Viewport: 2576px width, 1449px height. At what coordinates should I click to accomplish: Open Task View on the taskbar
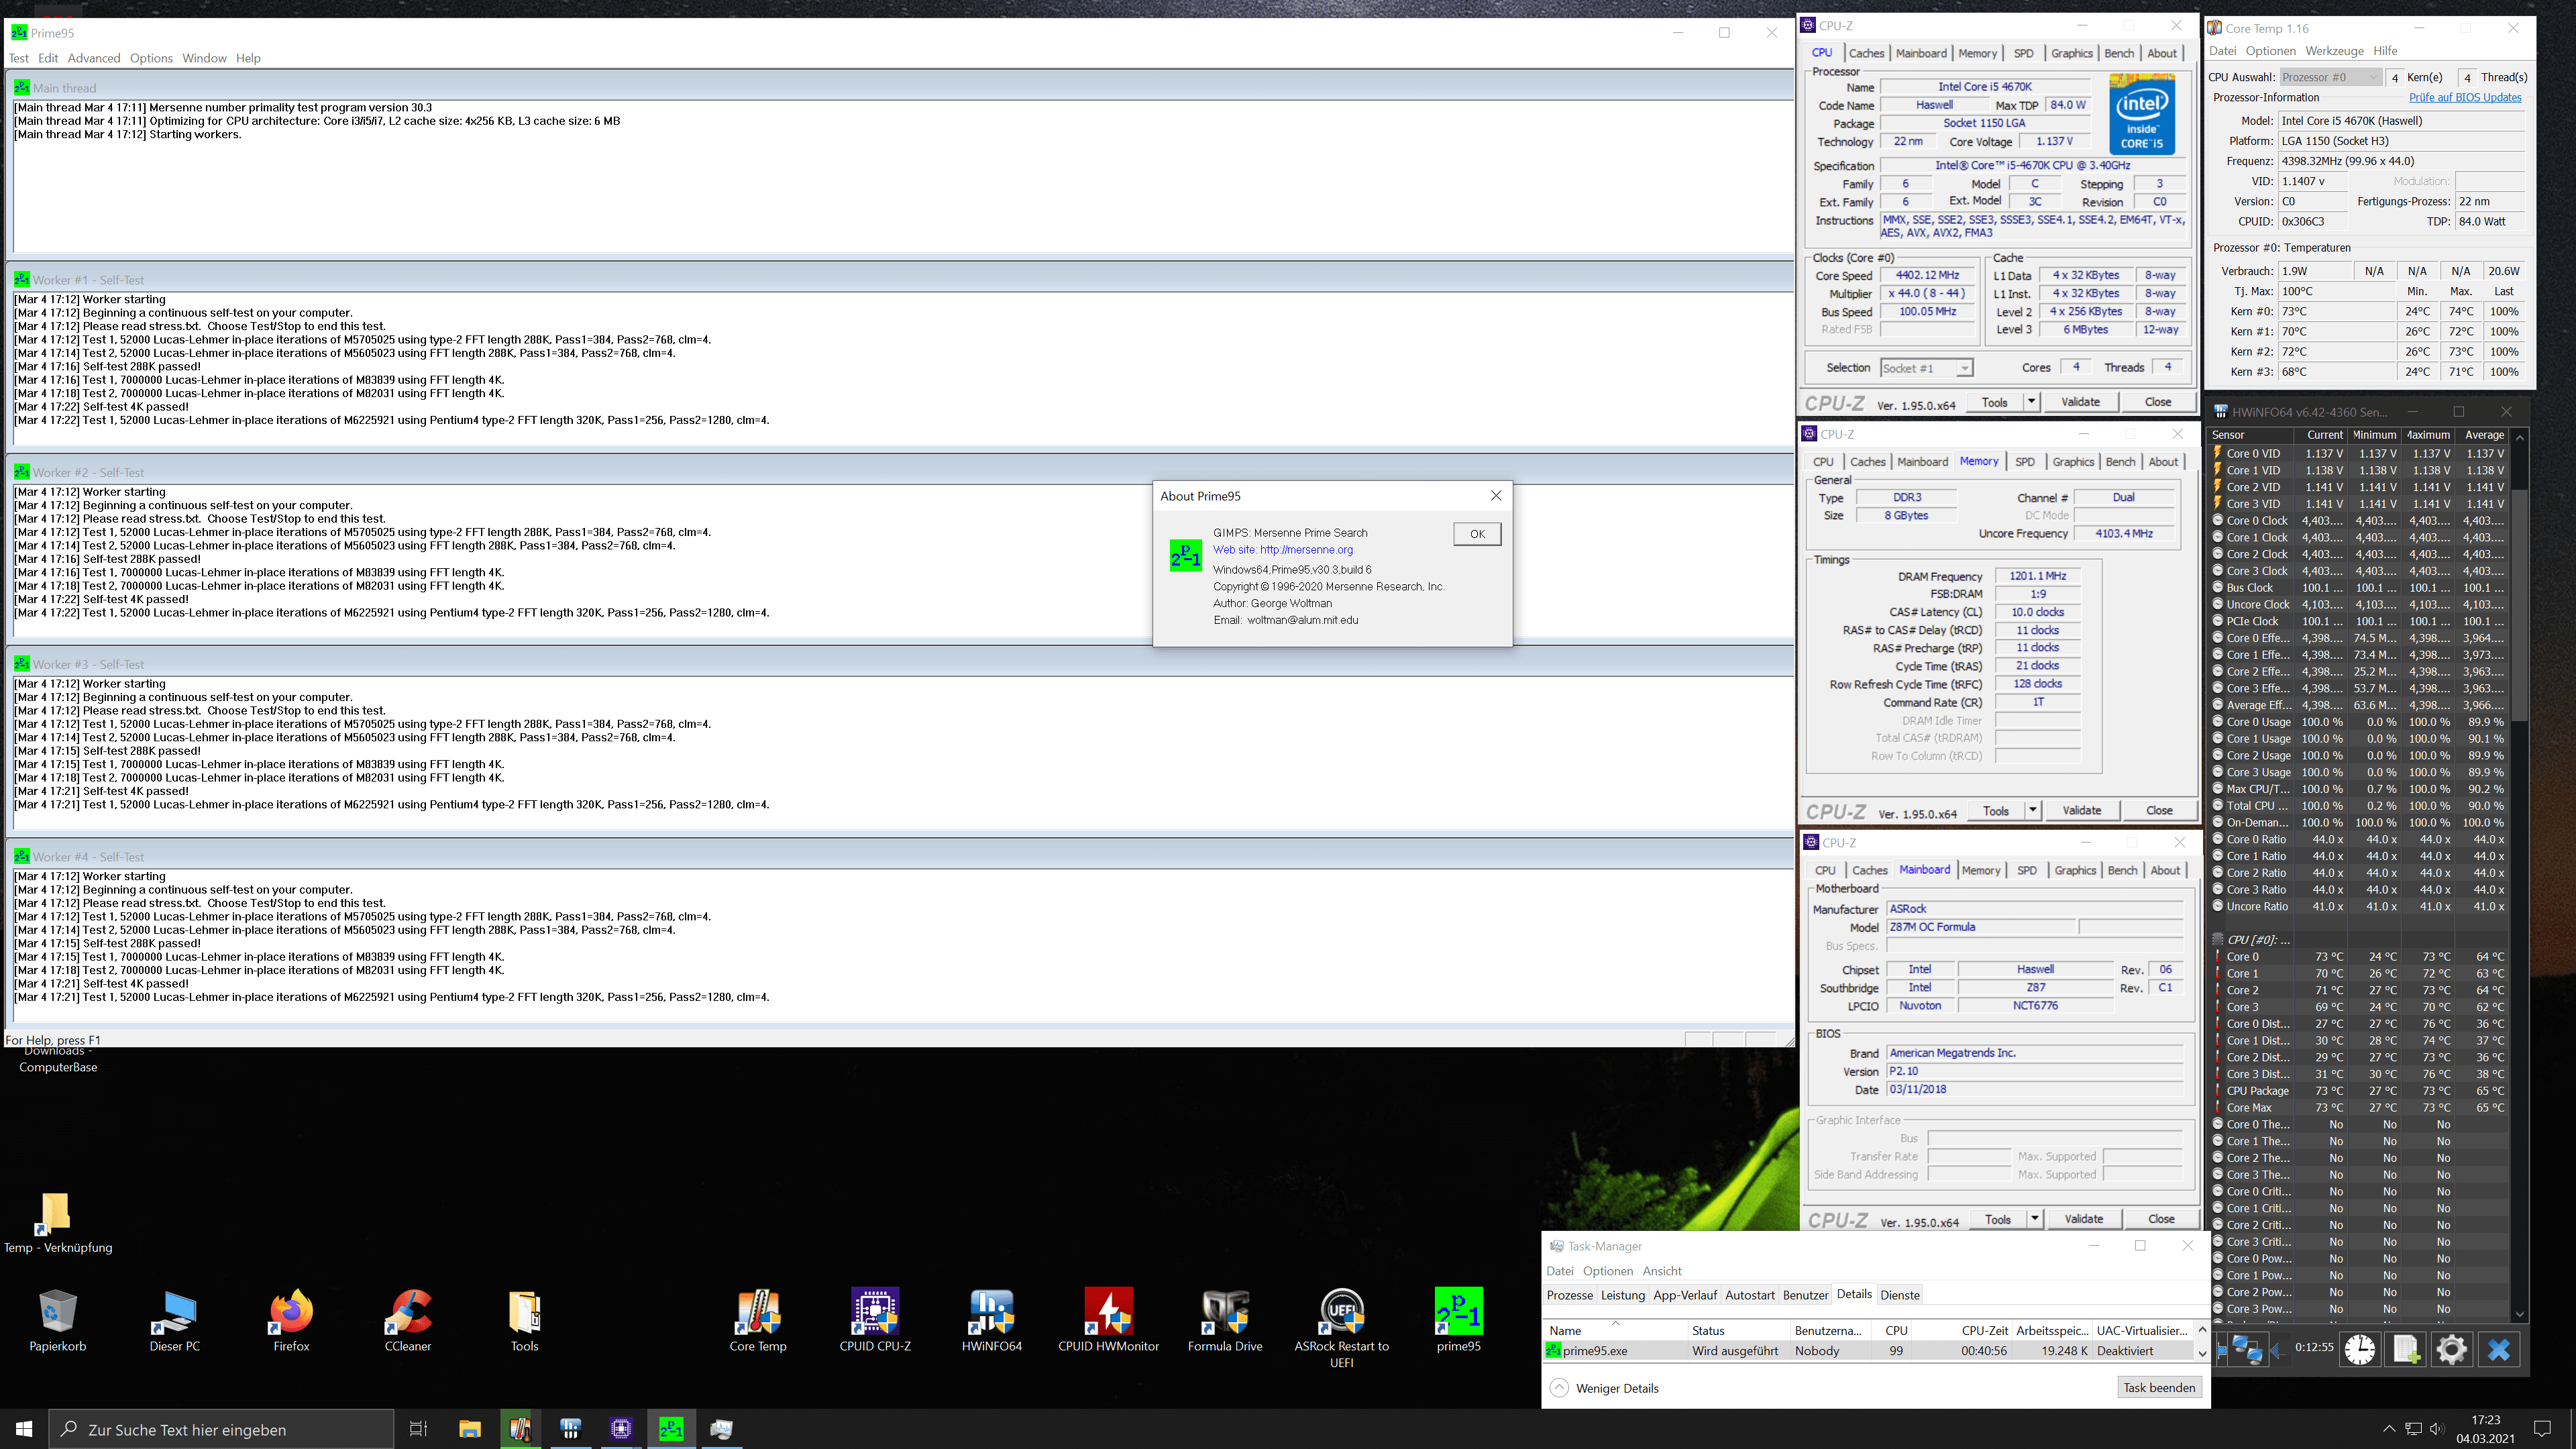pos(419,1429)
